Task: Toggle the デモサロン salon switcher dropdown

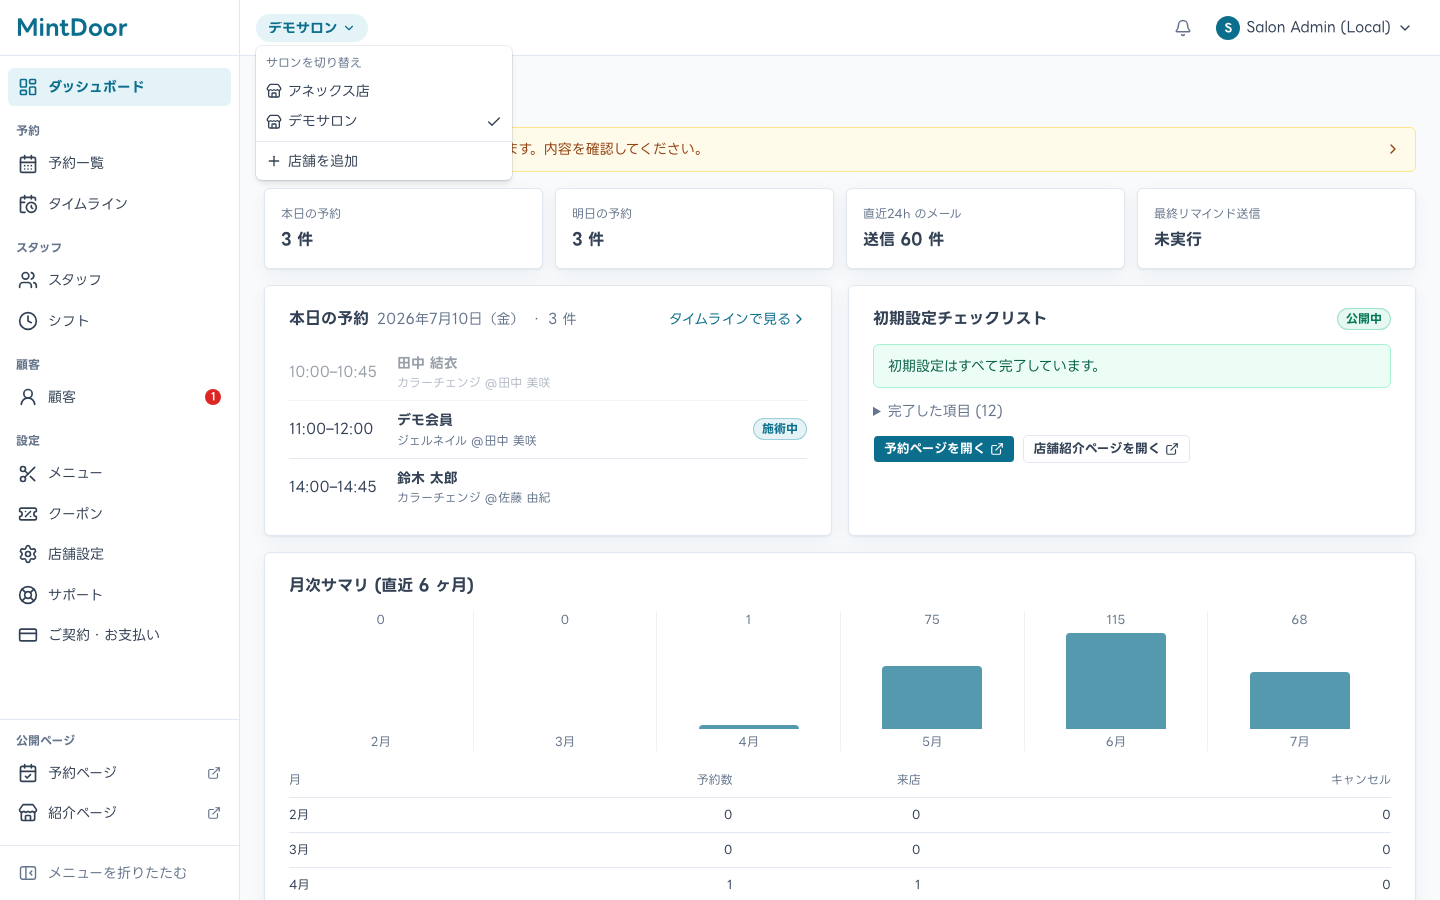Action: point(312,28)
